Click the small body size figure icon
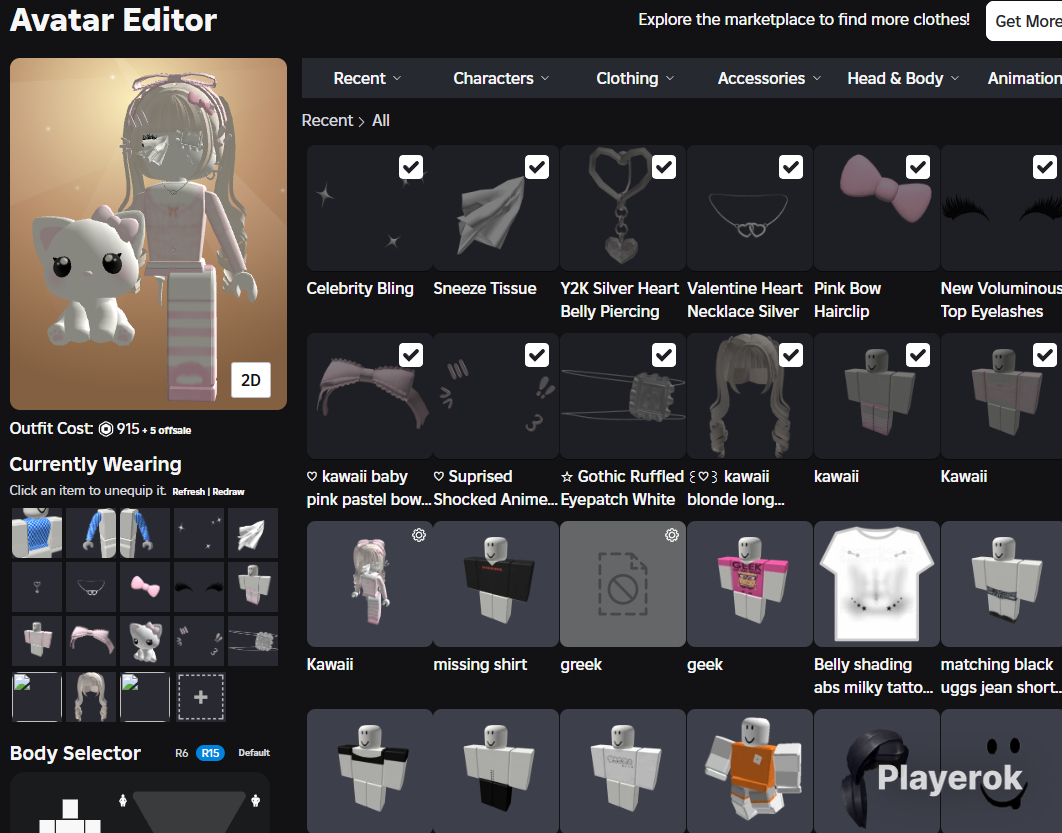 pos(123,801)
